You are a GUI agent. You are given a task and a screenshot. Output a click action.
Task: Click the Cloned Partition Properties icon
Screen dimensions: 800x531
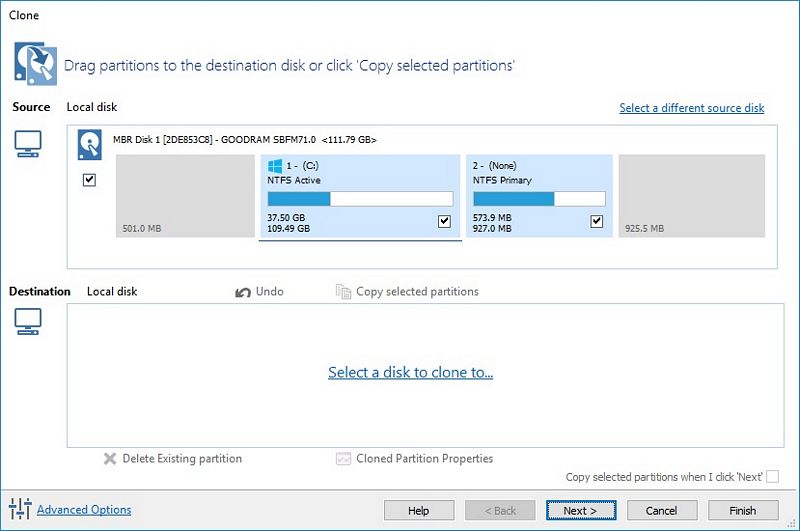343,459
